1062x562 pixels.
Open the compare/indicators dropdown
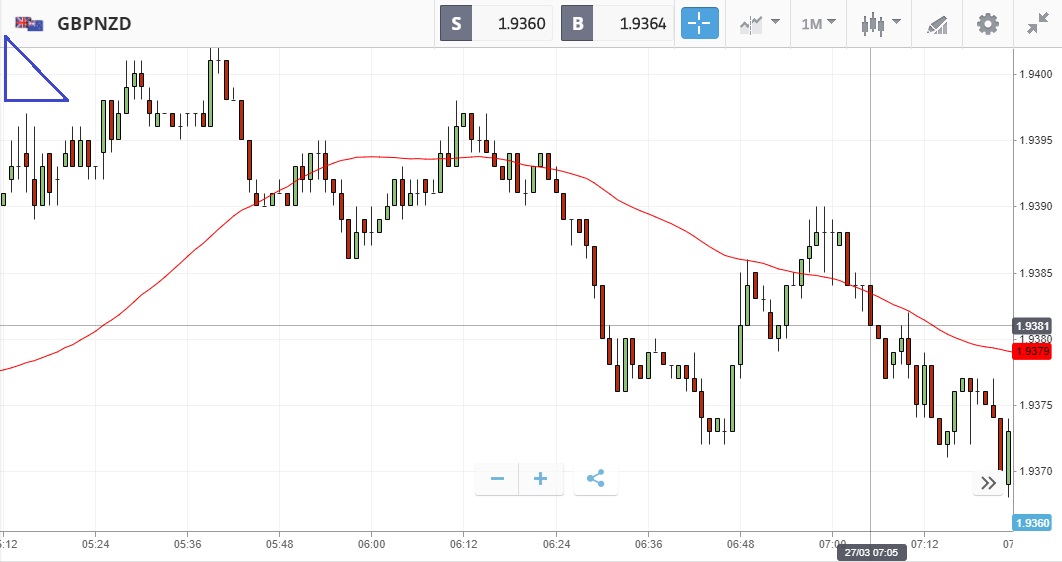pyautogui.click(x=760, y=23)
